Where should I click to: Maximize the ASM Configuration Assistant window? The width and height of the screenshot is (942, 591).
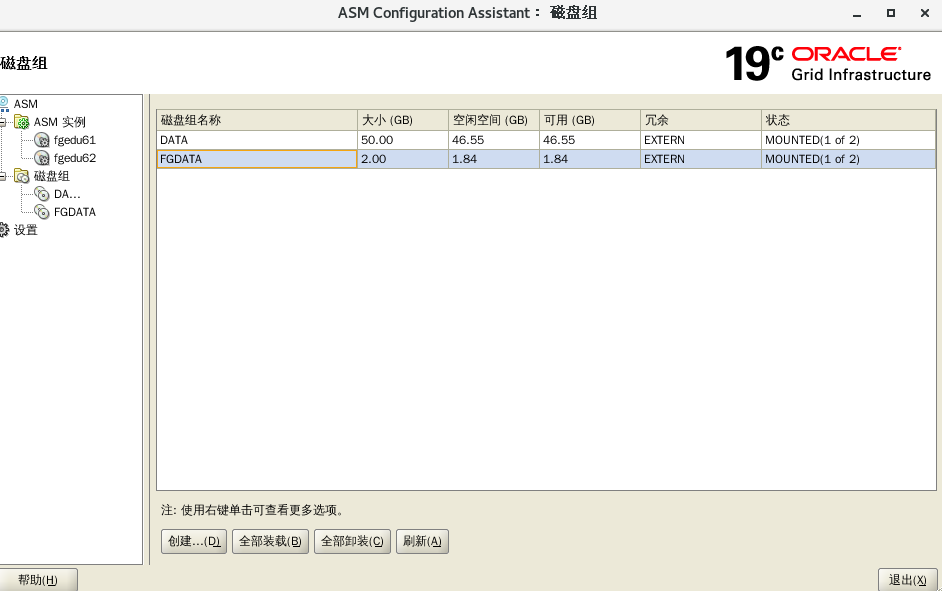coord(891,13)
